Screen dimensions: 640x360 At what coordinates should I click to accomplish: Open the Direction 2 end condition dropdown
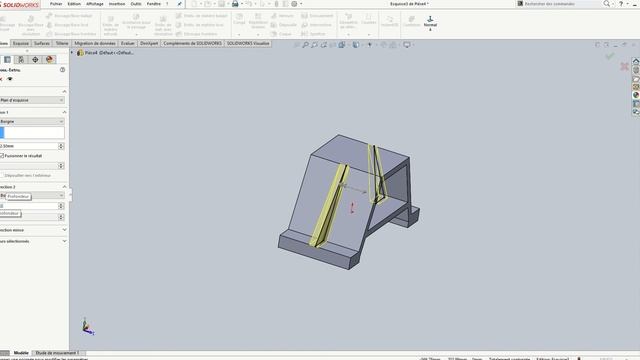click(32, 196)
